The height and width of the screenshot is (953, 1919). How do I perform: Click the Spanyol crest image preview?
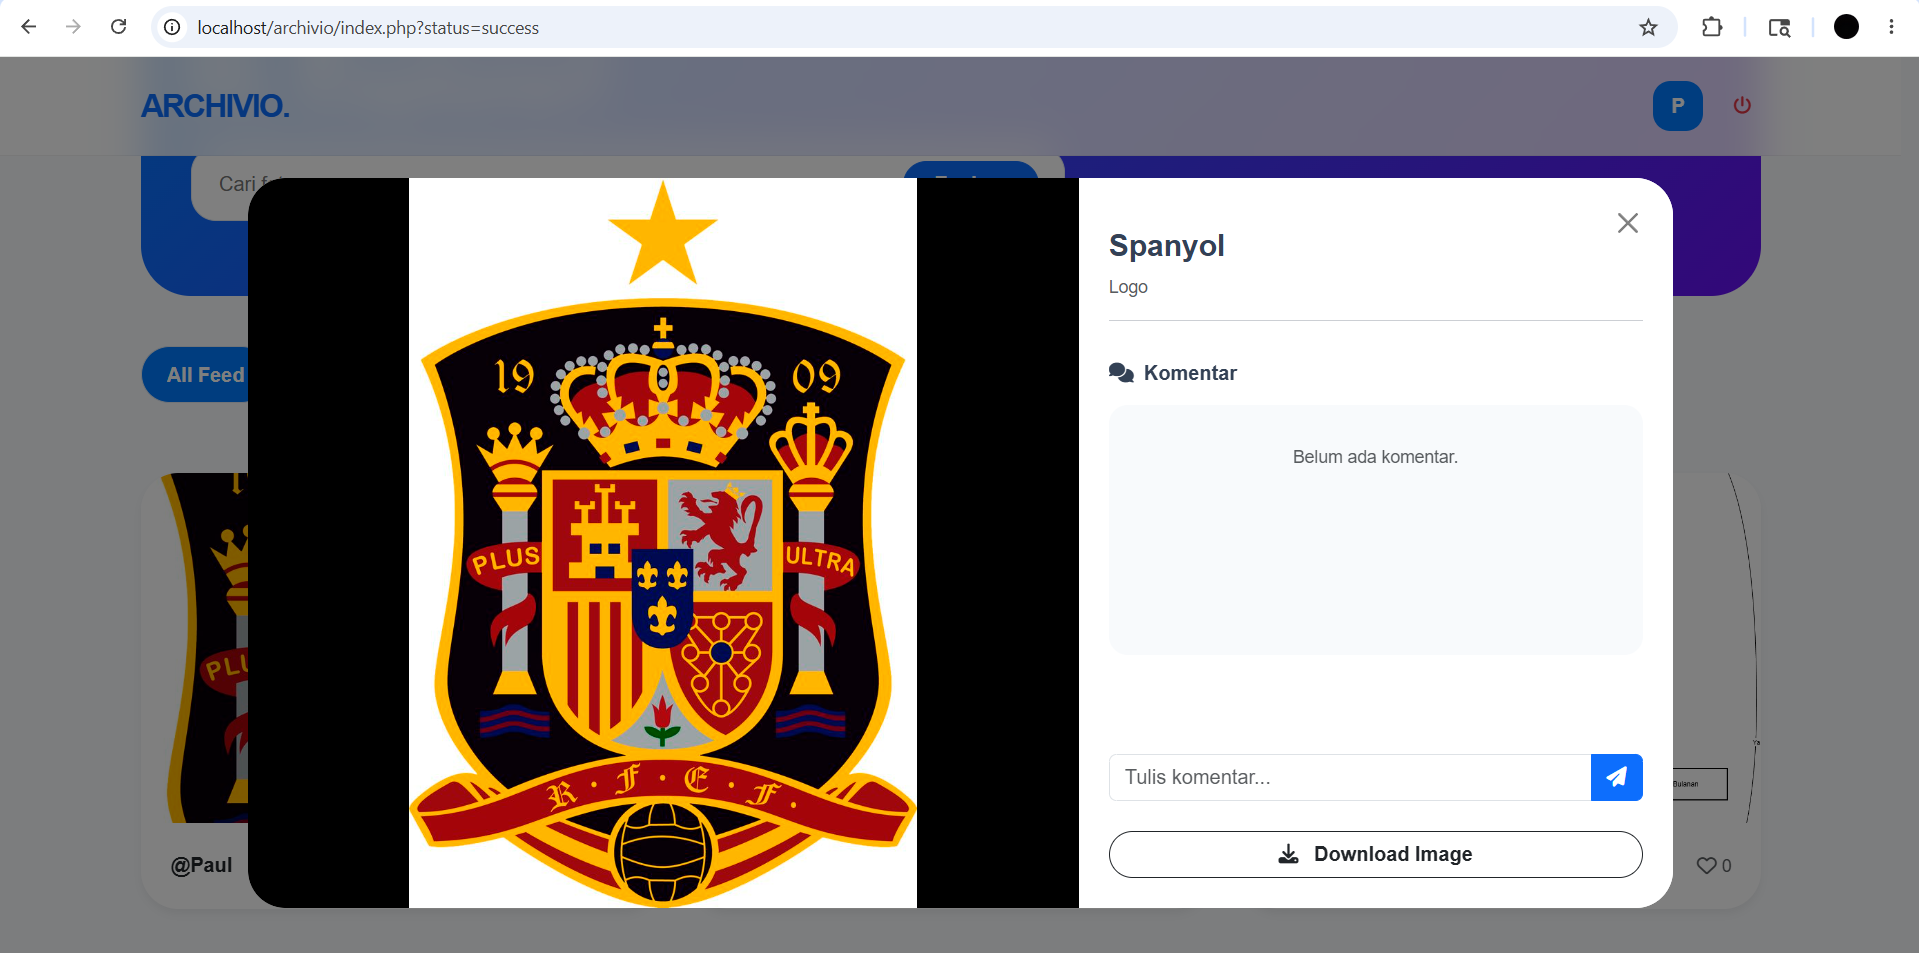pos(663,543)
